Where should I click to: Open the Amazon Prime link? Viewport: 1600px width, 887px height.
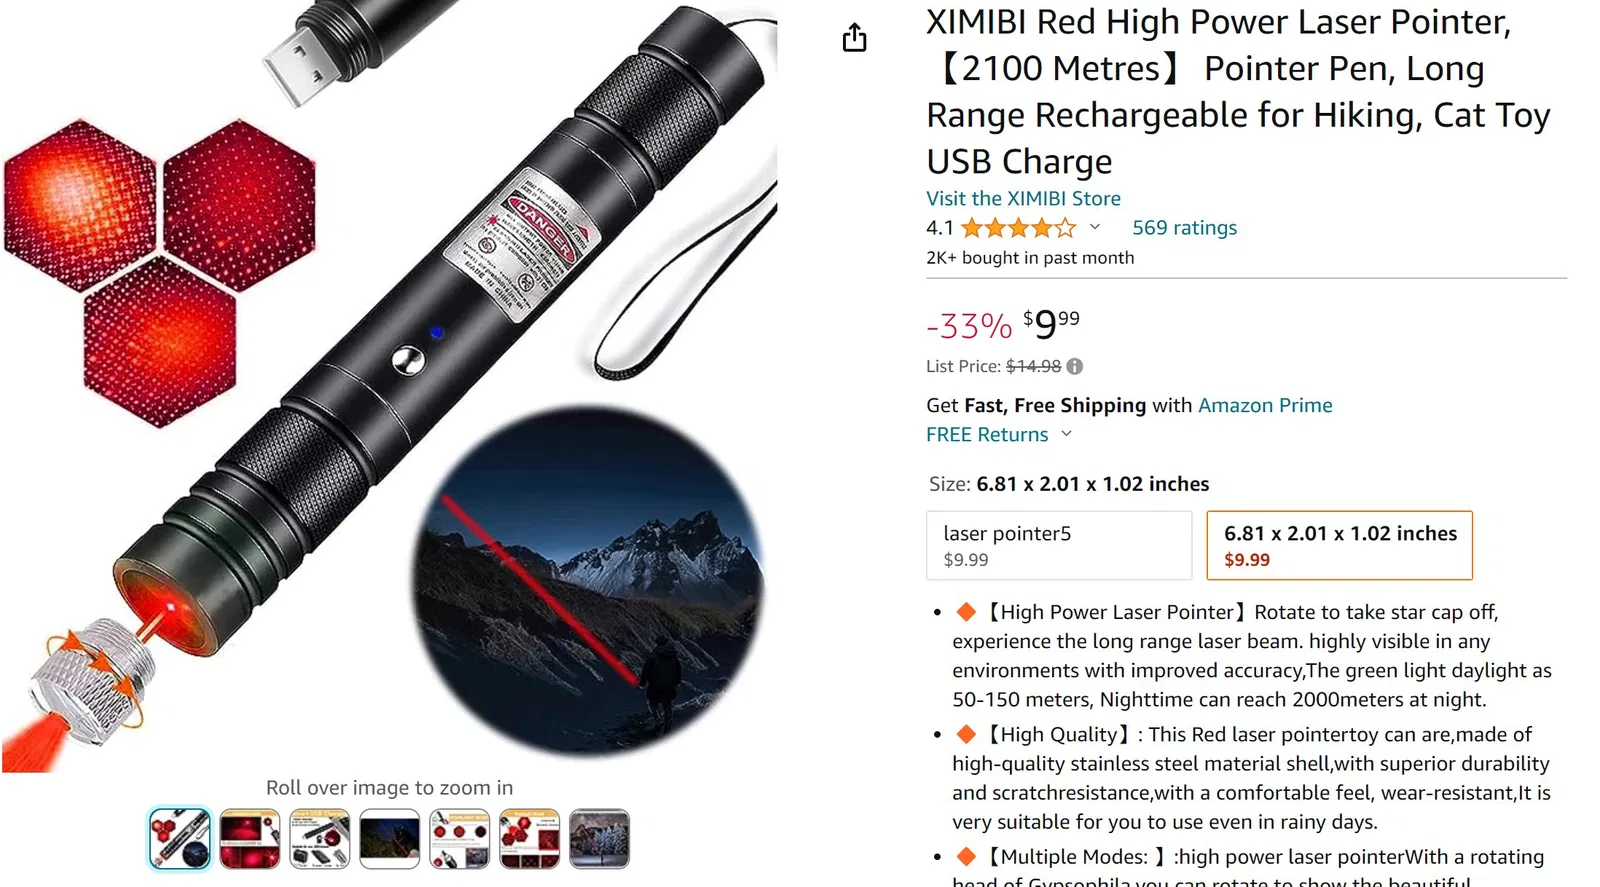1265,405
